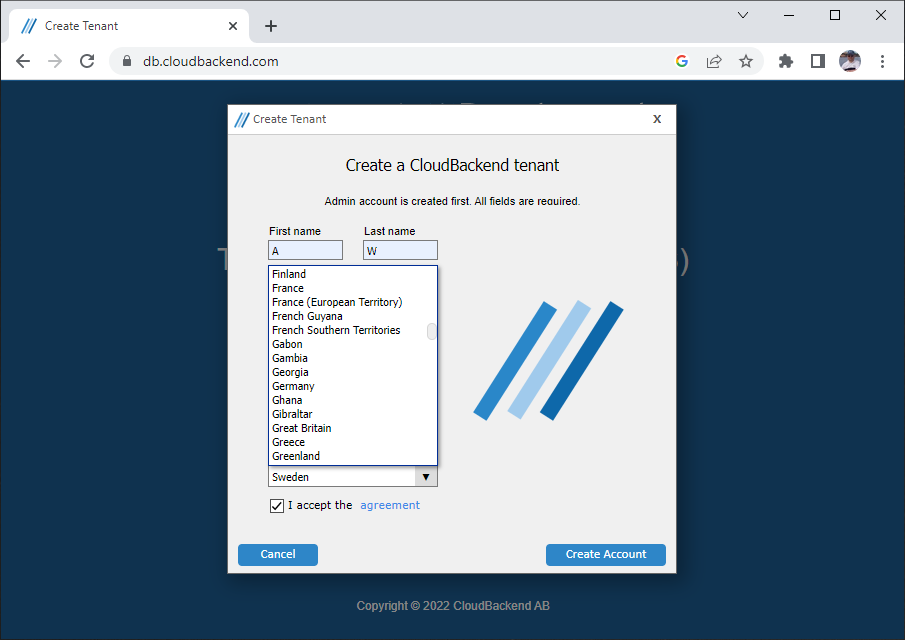Close the Create Tenant browser tab
This screenshot has width=905, height=640.
pos(233,26)
